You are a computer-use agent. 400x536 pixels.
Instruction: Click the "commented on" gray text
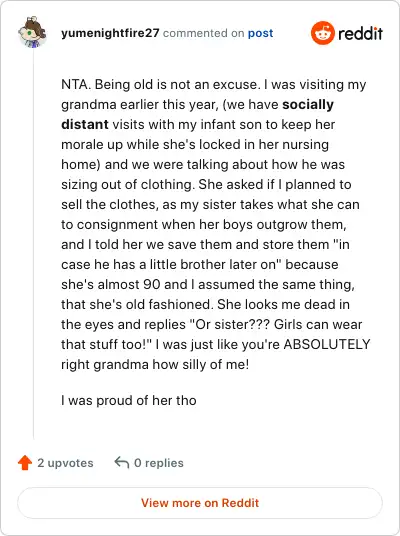[x=203, y=33]
